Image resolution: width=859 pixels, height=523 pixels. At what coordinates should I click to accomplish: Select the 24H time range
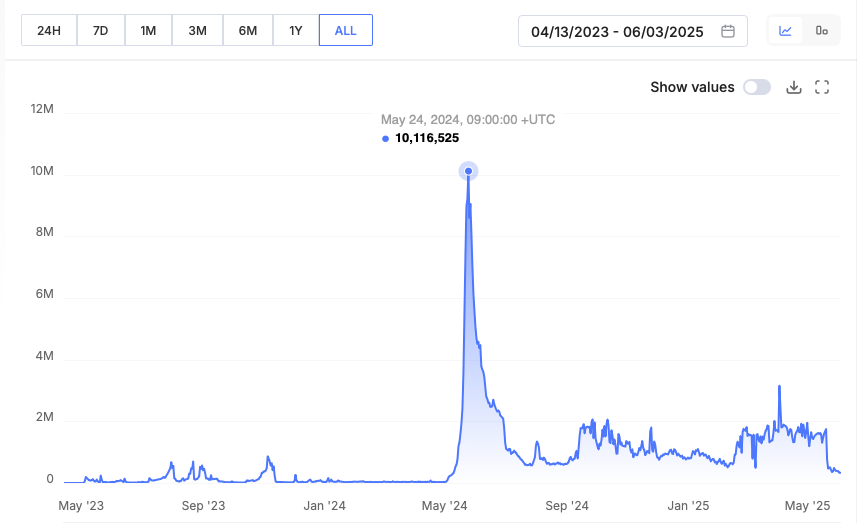[49, 31]
